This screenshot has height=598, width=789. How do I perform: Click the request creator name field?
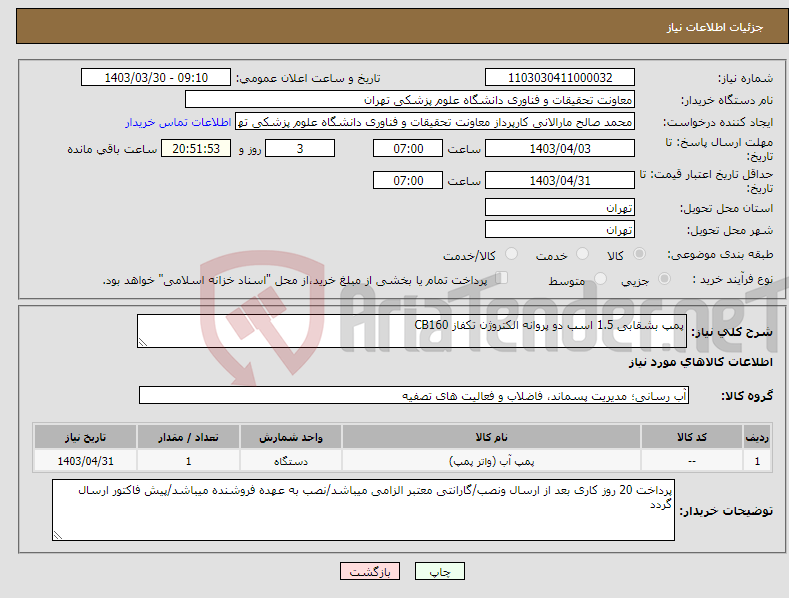click(x=435, y=122)
